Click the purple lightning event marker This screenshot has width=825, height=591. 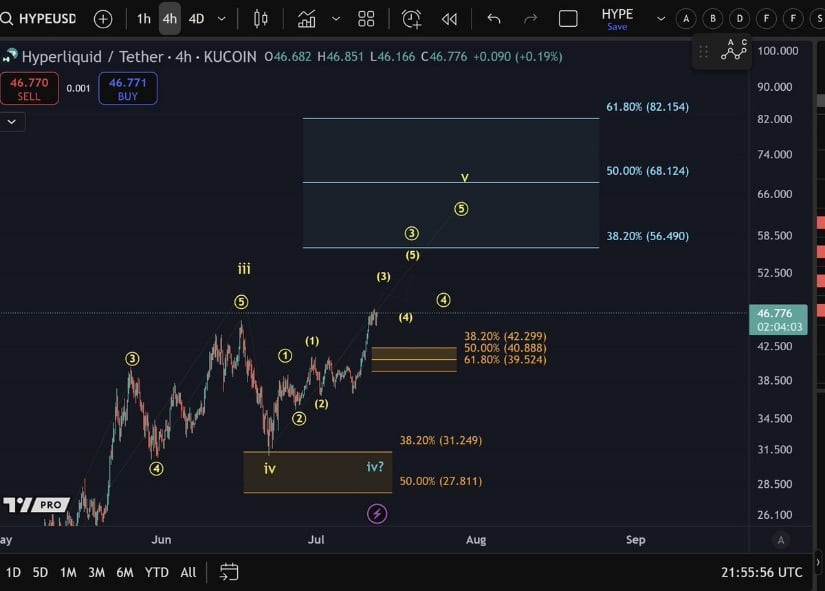click(377, 514)
